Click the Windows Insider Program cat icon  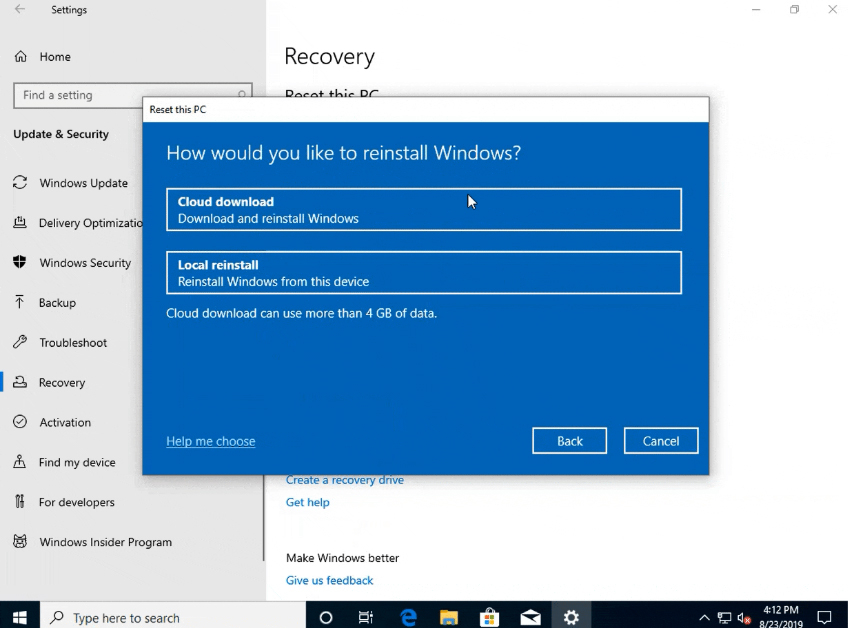[x=20, y=541]
